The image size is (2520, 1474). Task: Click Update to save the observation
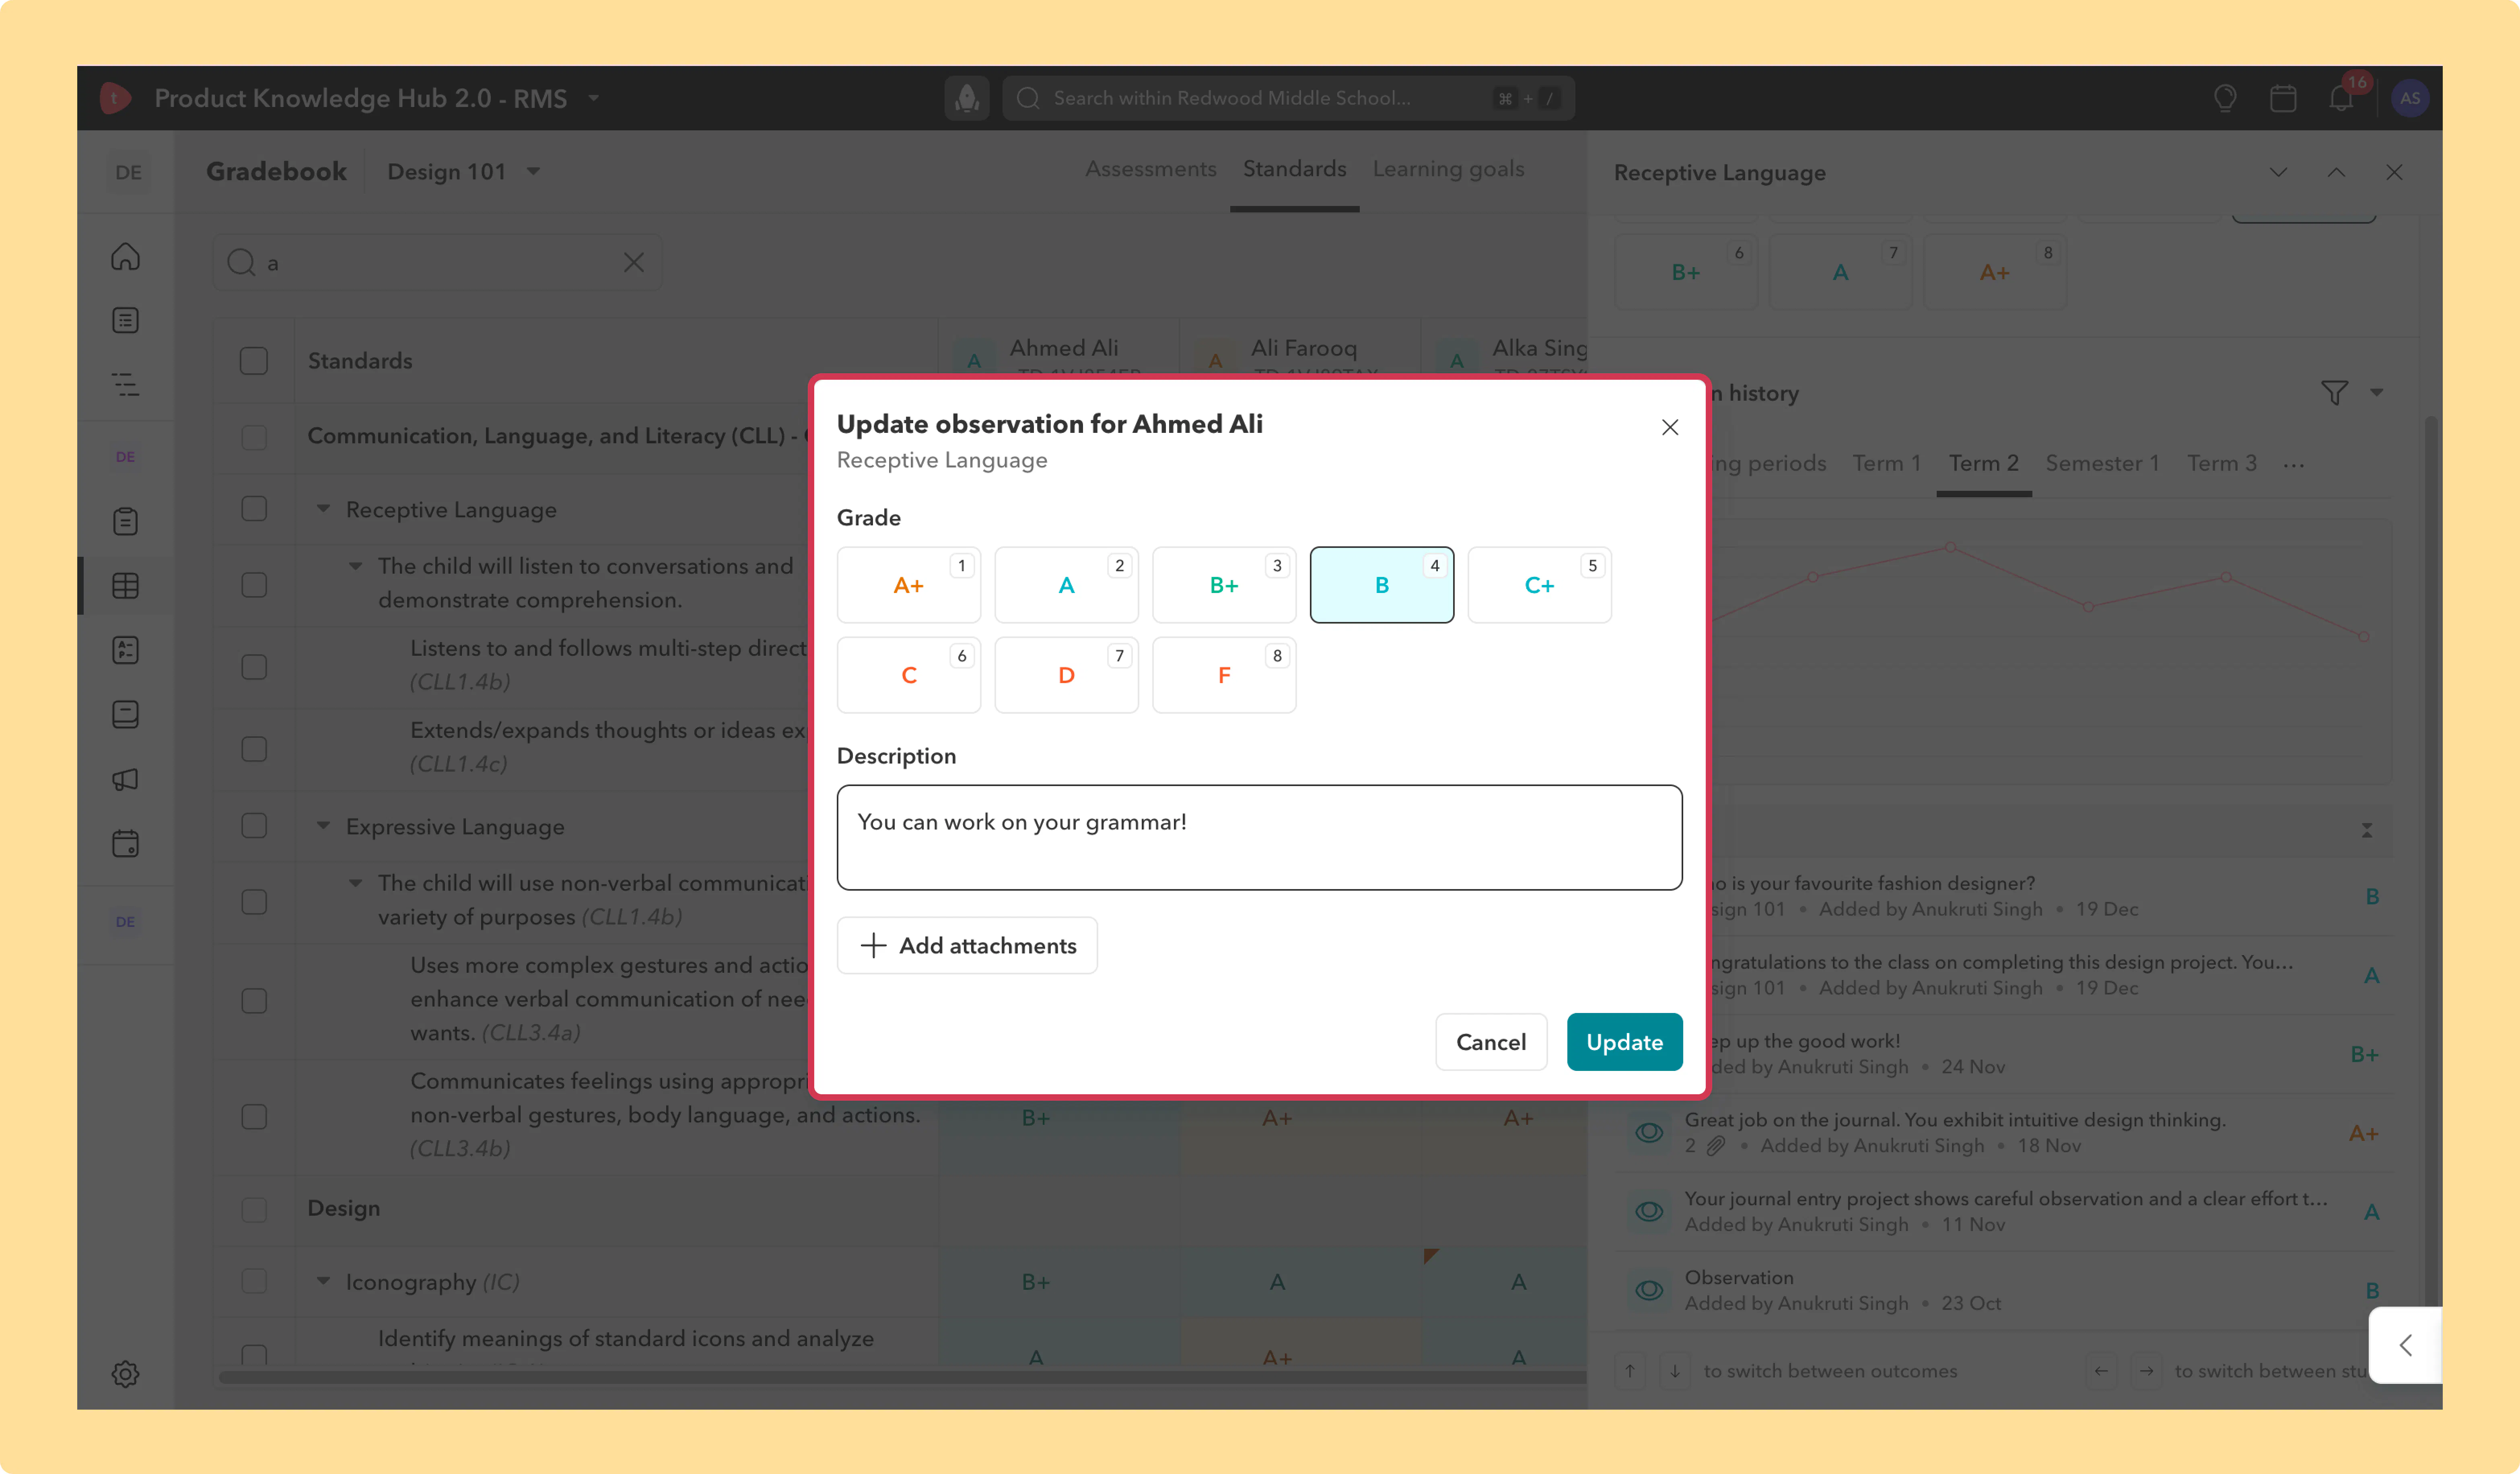pos(1624,1042)
